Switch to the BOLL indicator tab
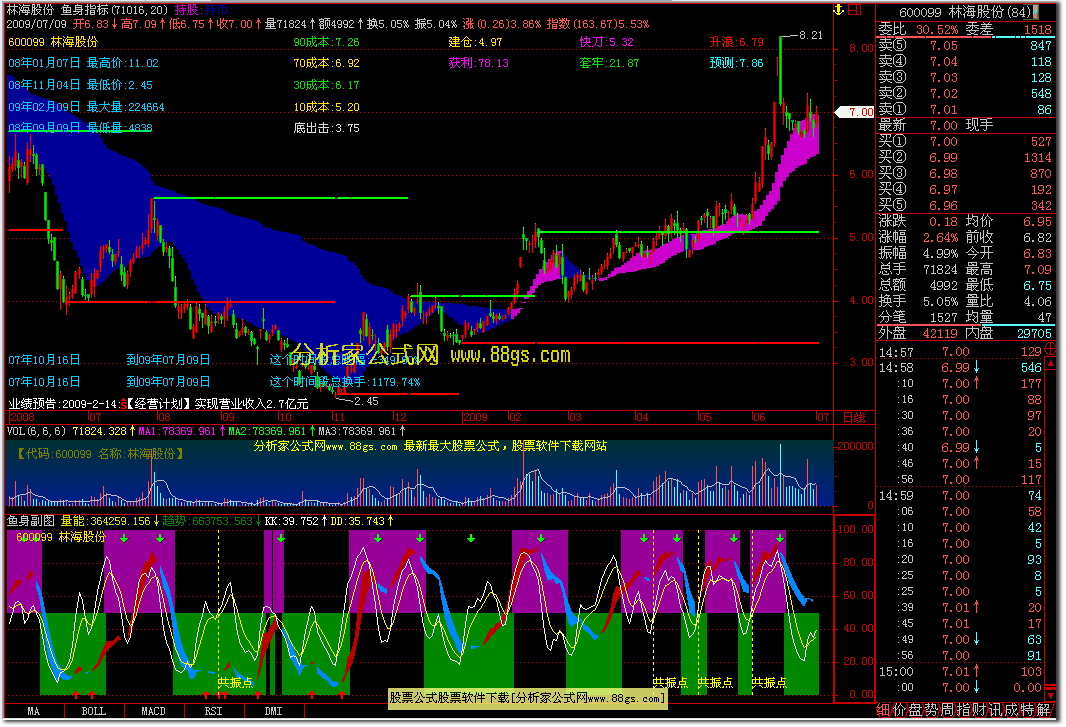1066x727 pixels. click(94, 711)
